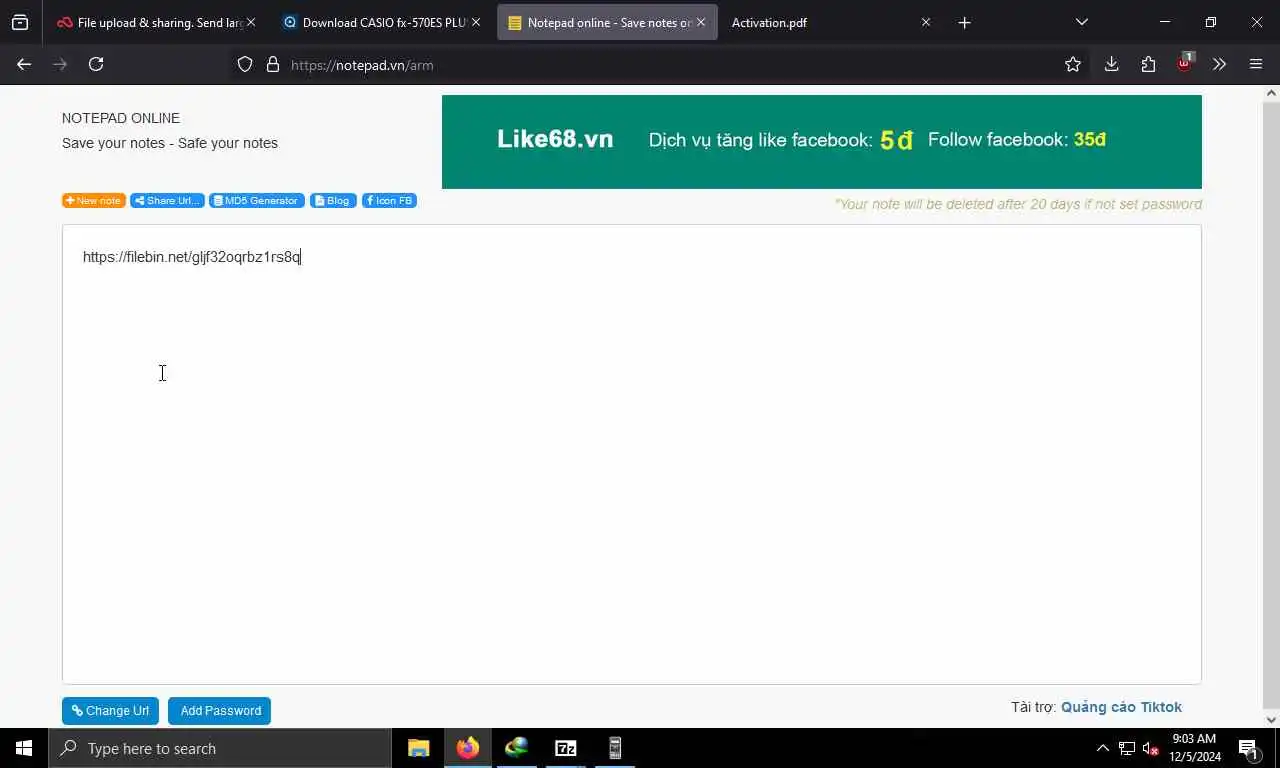
Task: Open Firefox View icon in tab strip
Action: 20,22
